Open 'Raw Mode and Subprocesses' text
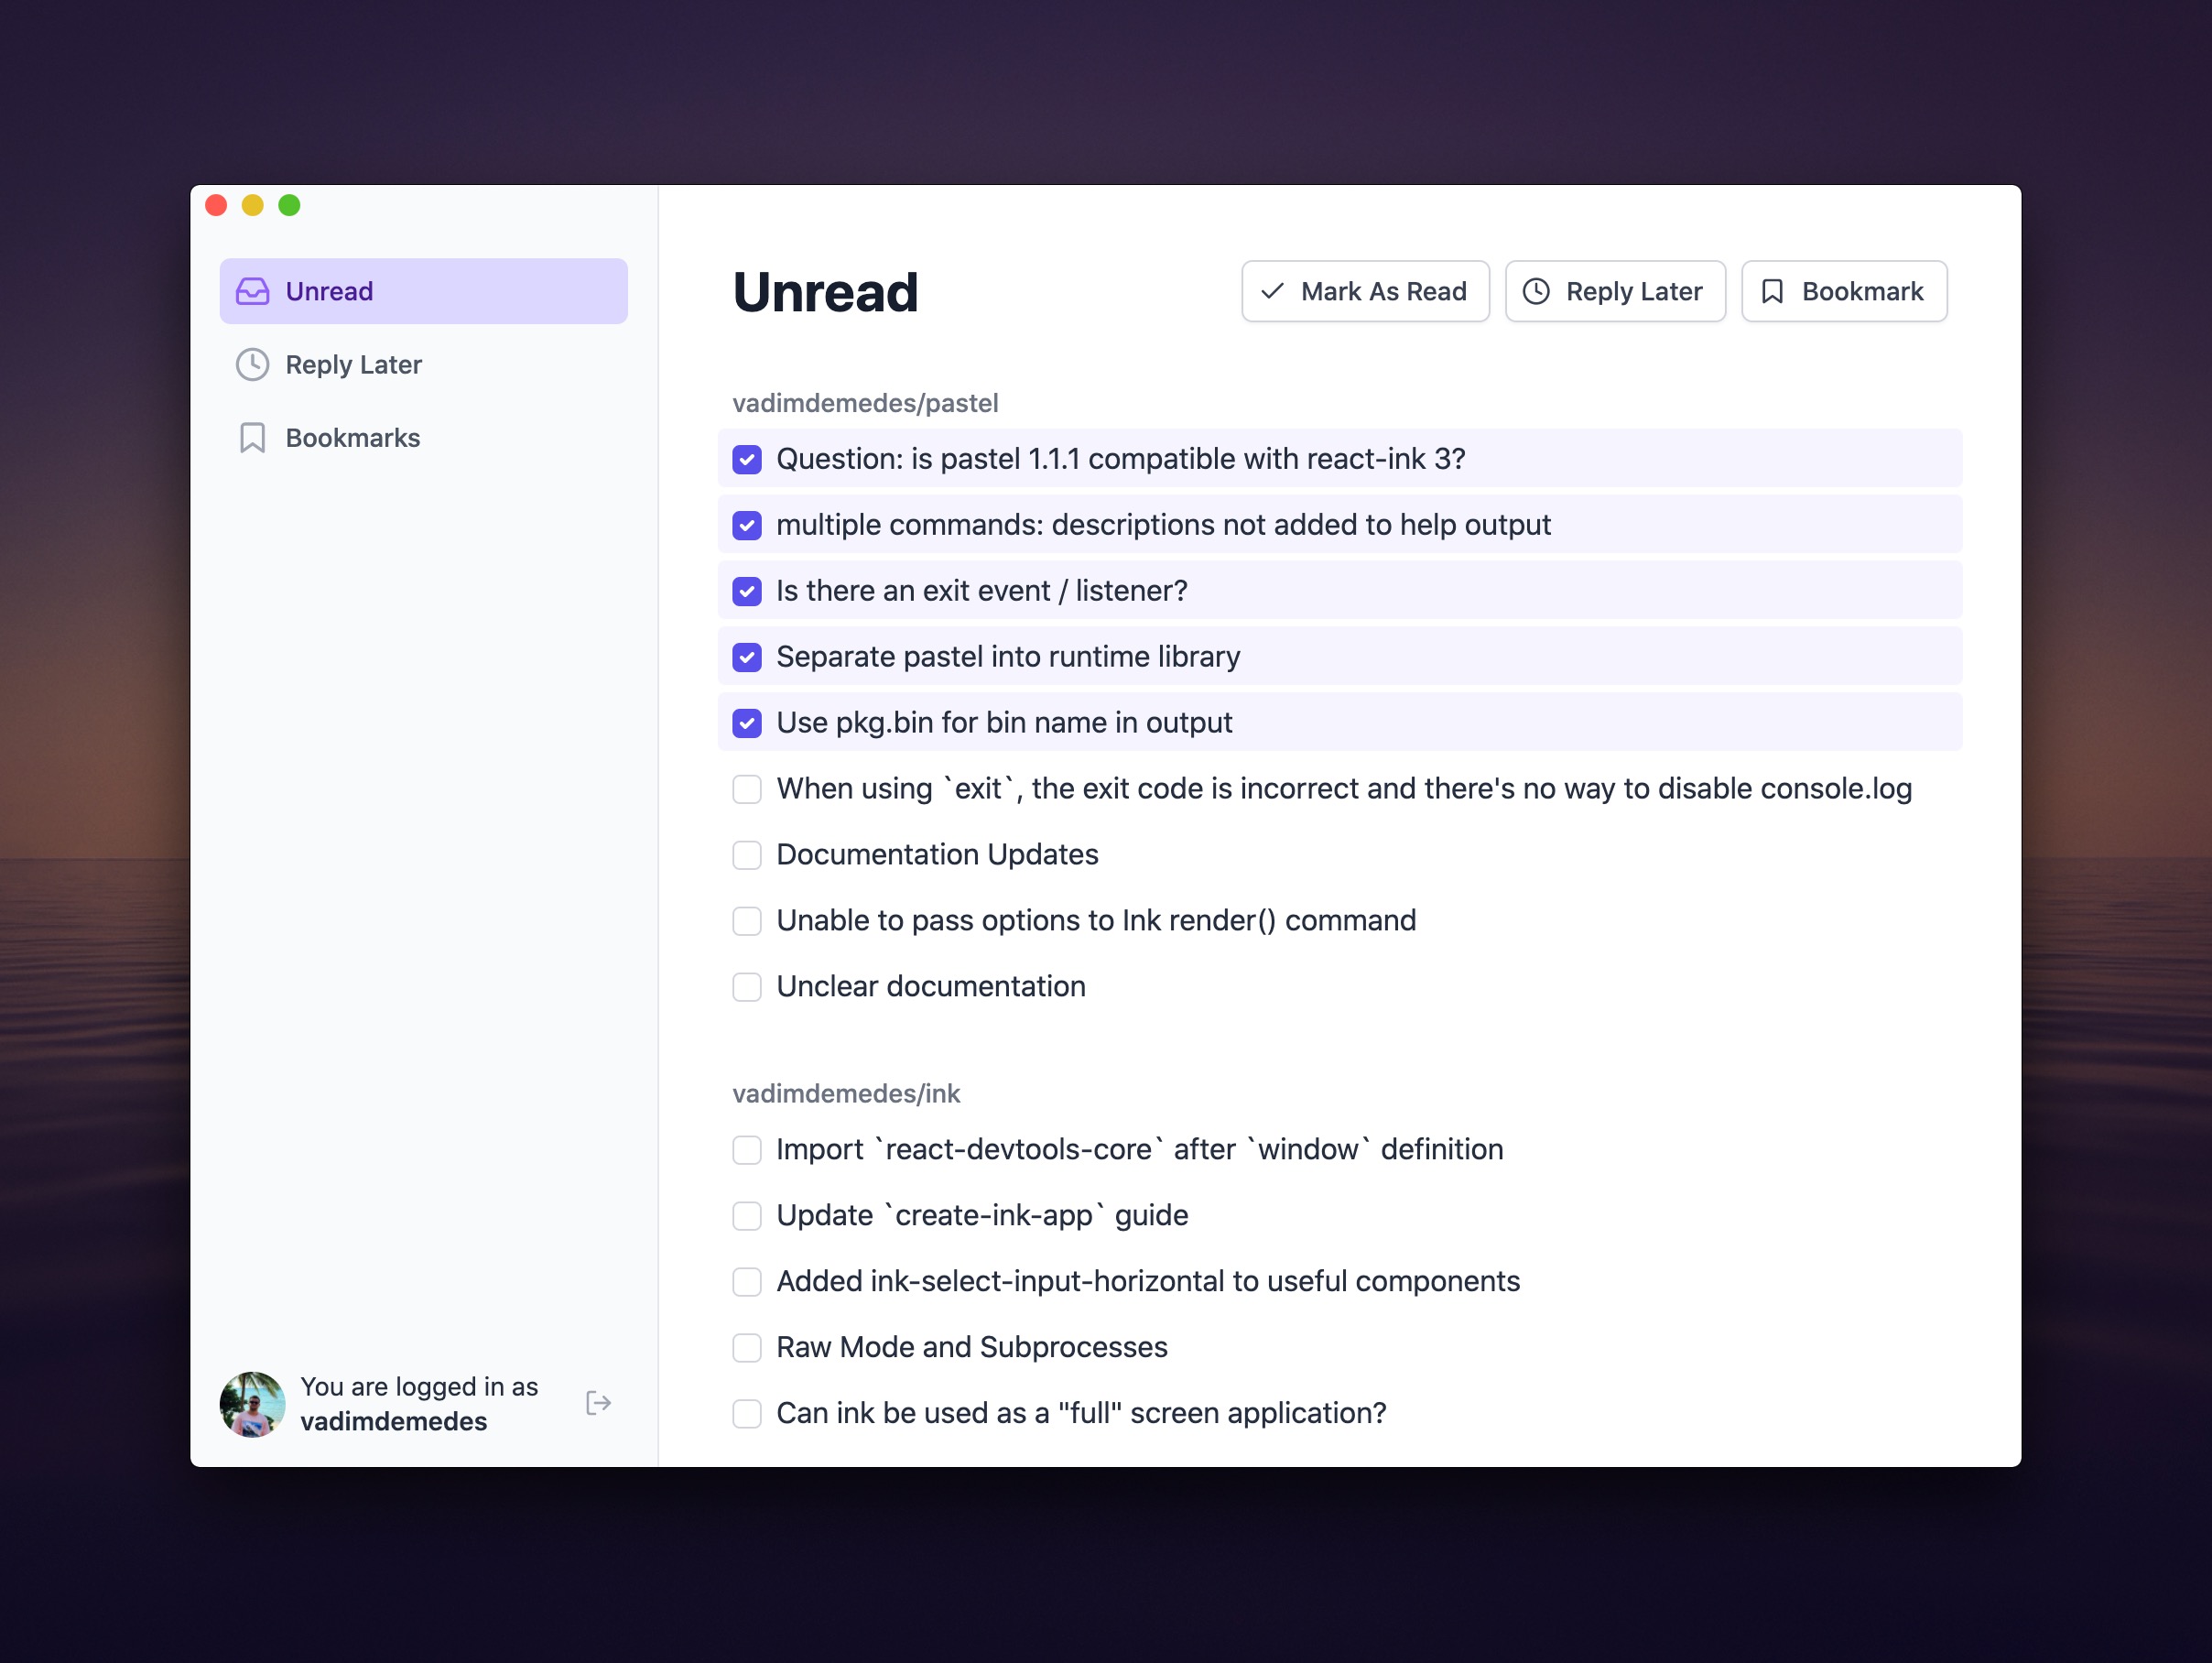The image size is (2212, 1663). [x=972, y=1348]
